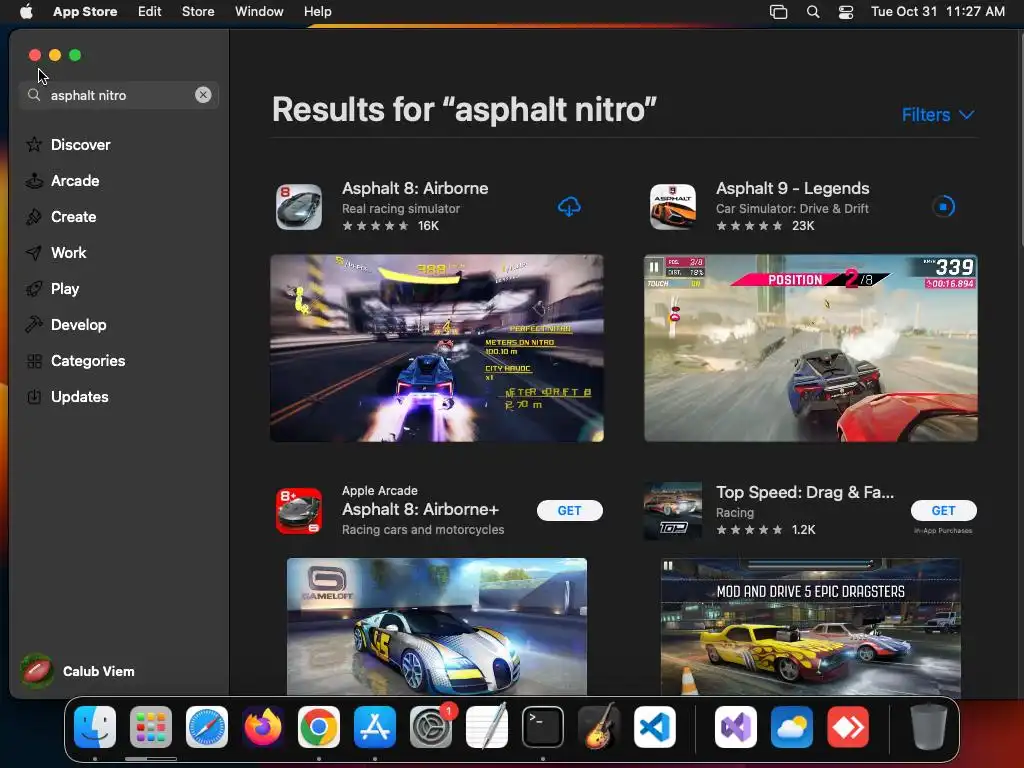
Task: View Asphalt 8: Airborne gameplay screenshot
Action: (x=437, y=348)
